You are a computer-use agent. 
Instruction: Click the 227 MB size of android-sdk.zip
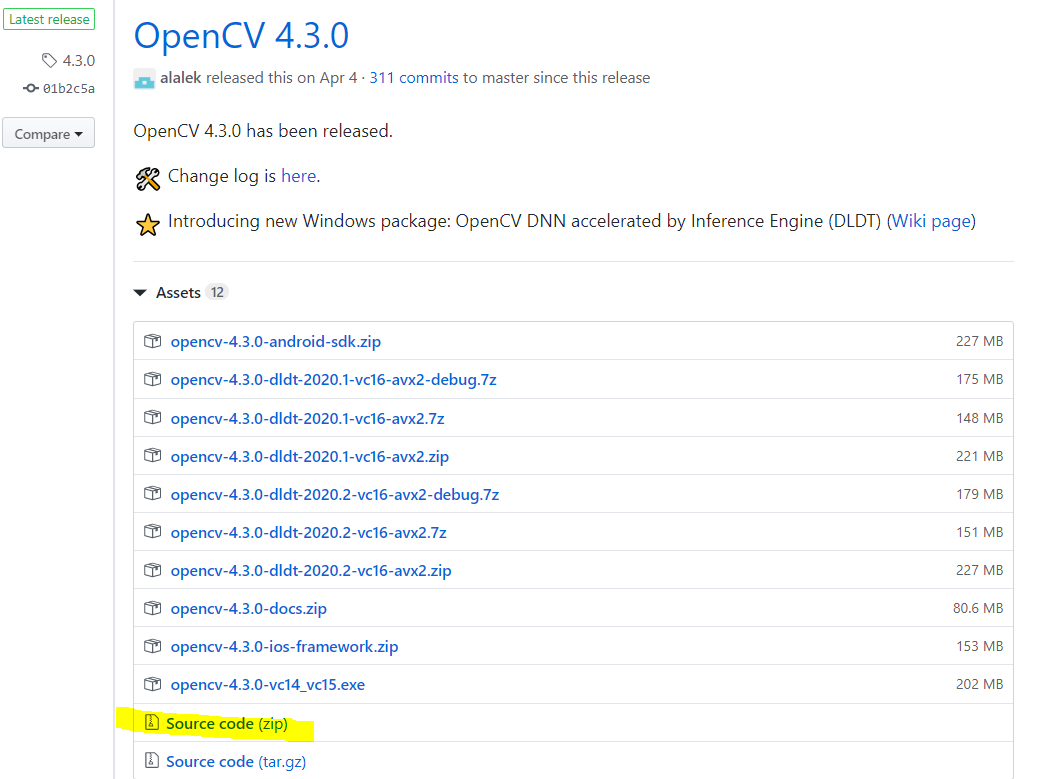click(x=979, y=341)
